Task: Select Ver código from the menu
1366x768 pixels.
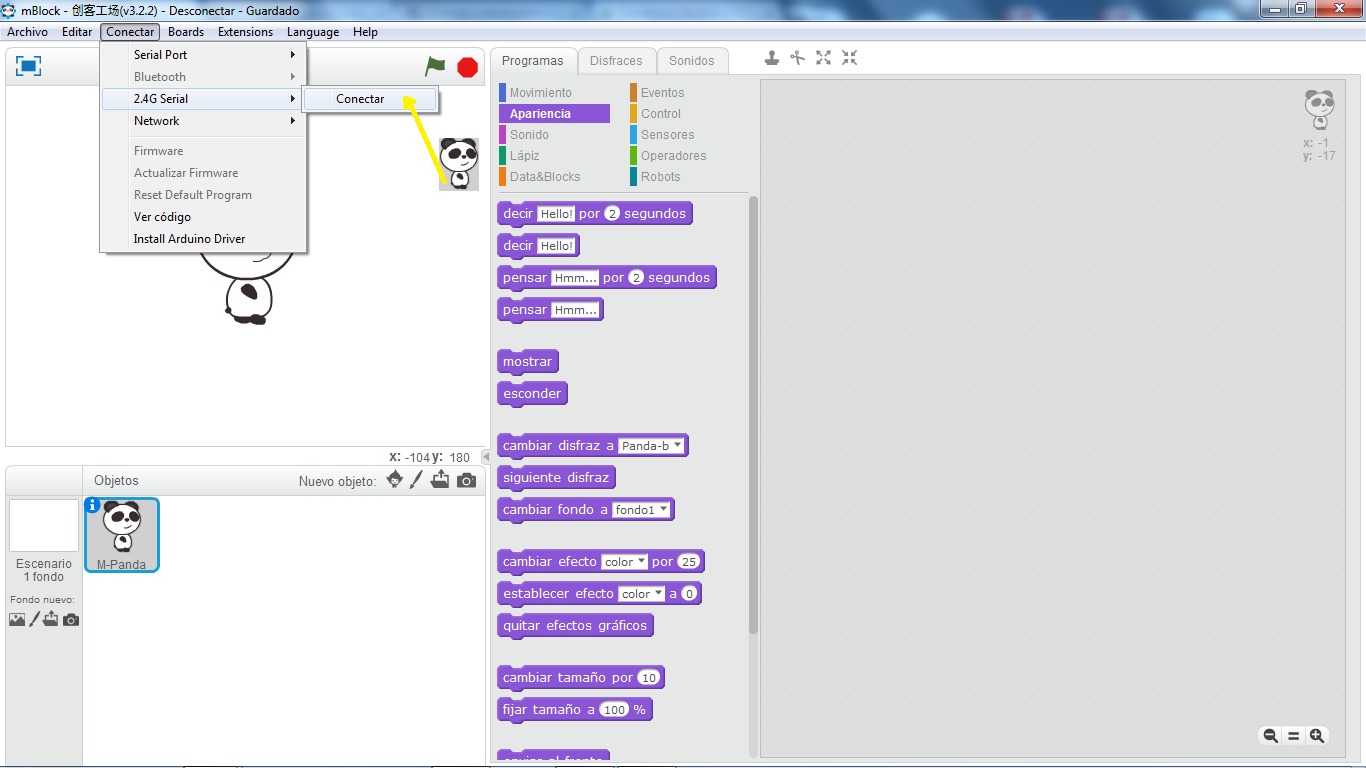Action: point(203,217)
